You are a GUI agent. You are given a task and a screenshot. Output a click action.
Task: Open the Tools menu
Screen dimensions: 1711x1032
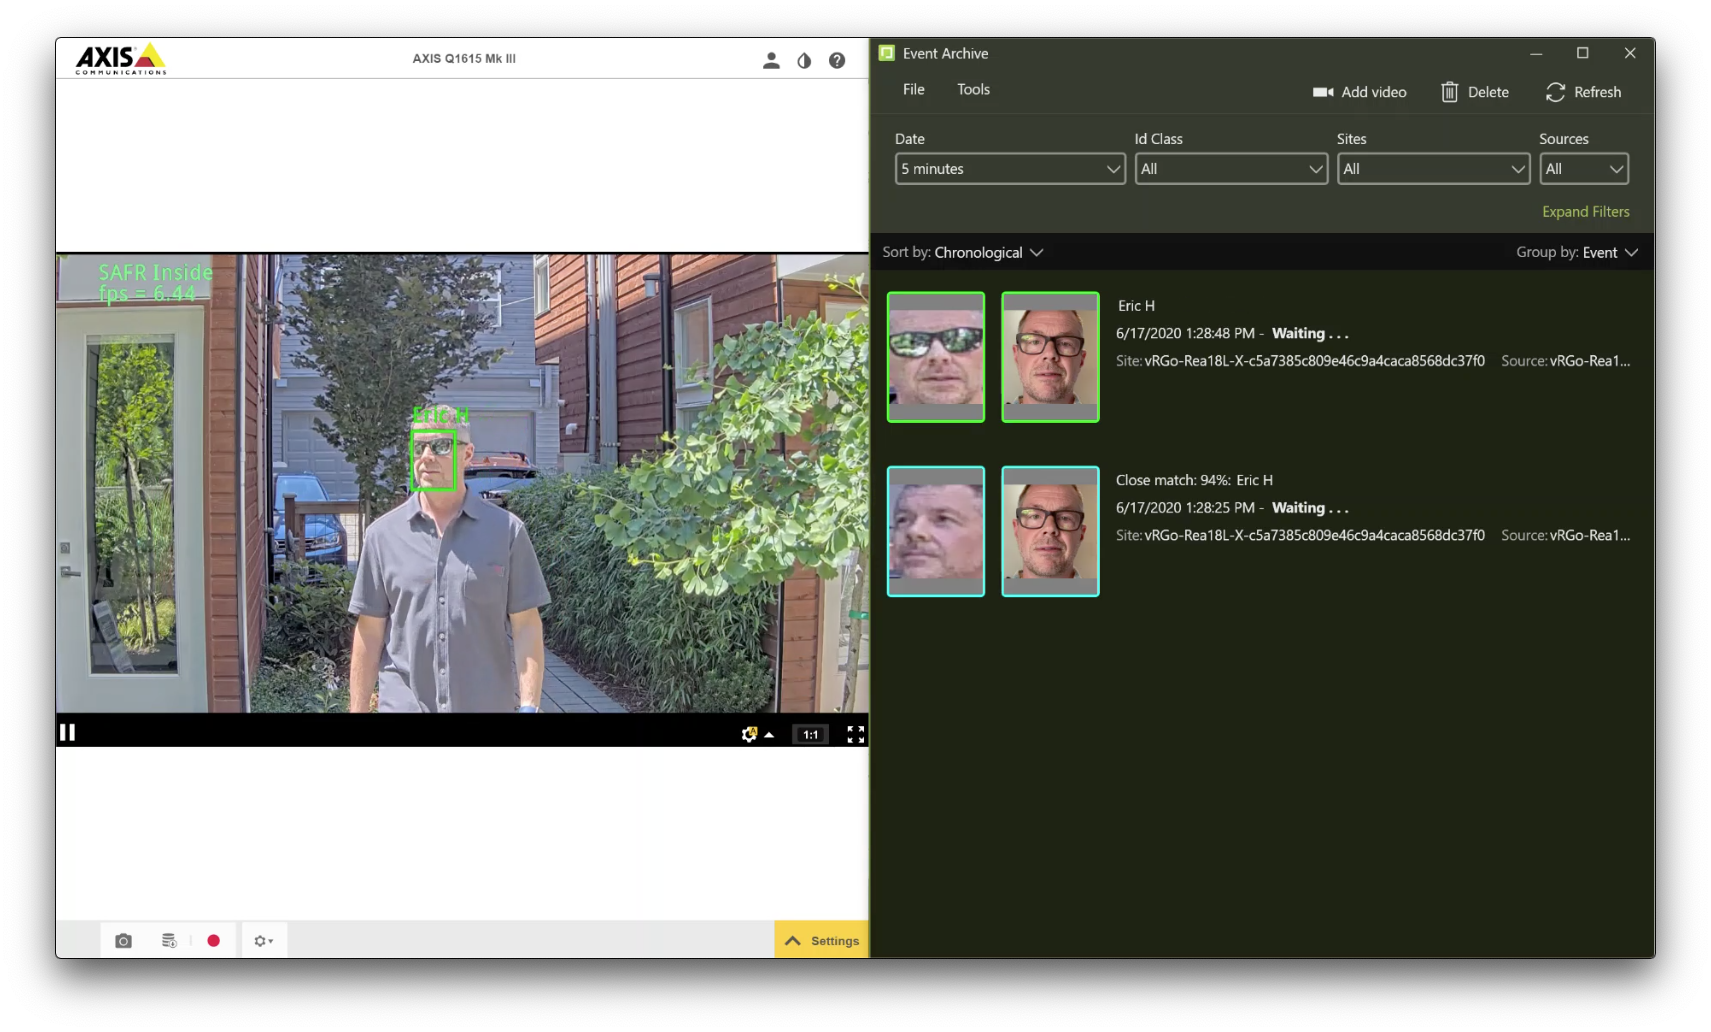[973, 89]
